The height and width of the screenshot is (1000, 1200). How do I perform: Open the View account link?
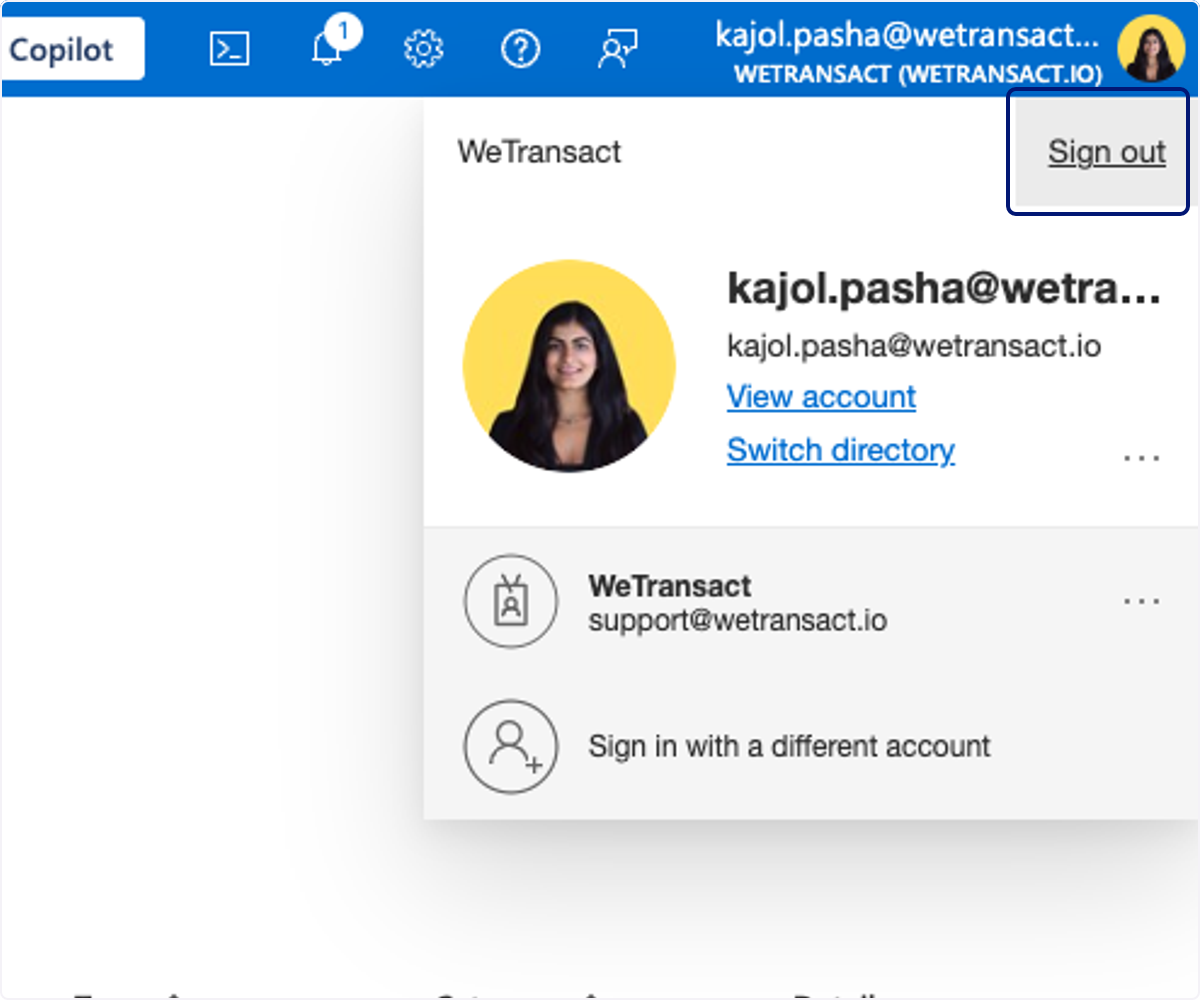pyautogui.click(x=821, y=397)
